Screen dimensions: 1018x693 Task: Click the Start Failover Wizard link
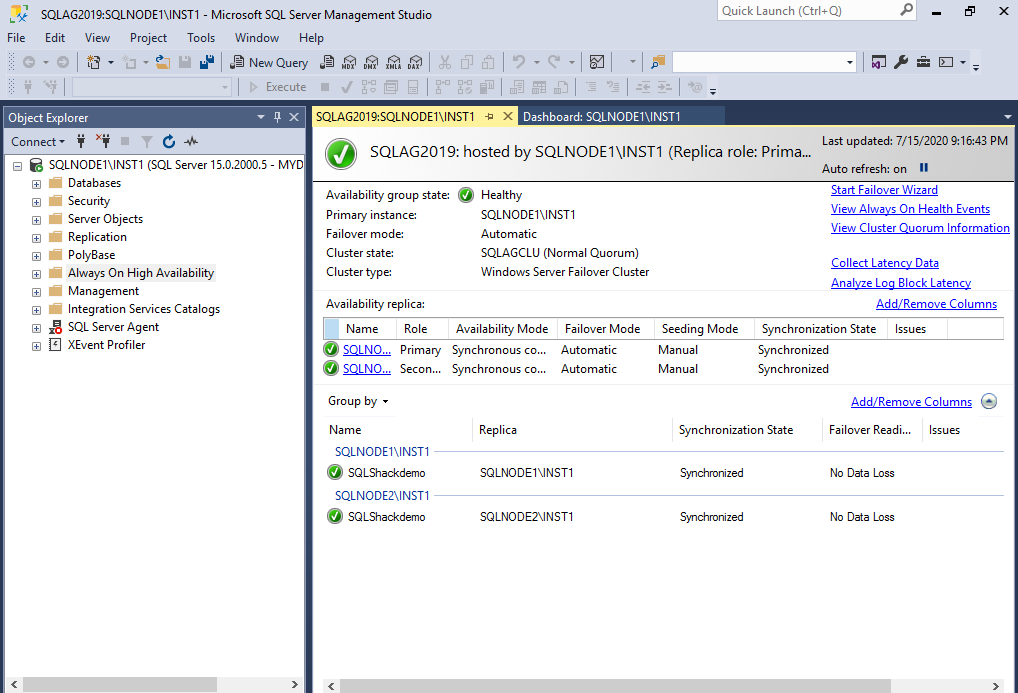(884, 190)
